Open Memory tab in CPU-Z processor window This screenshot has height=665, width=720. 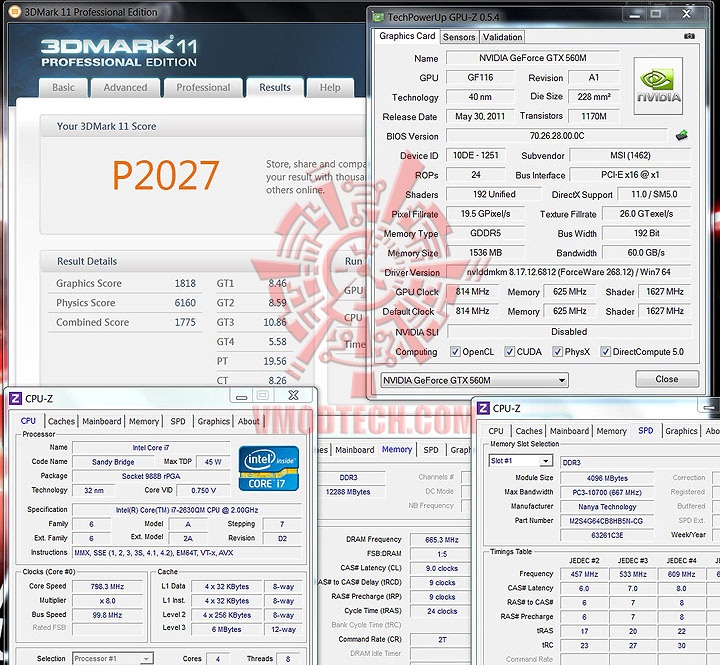point(144,421)
